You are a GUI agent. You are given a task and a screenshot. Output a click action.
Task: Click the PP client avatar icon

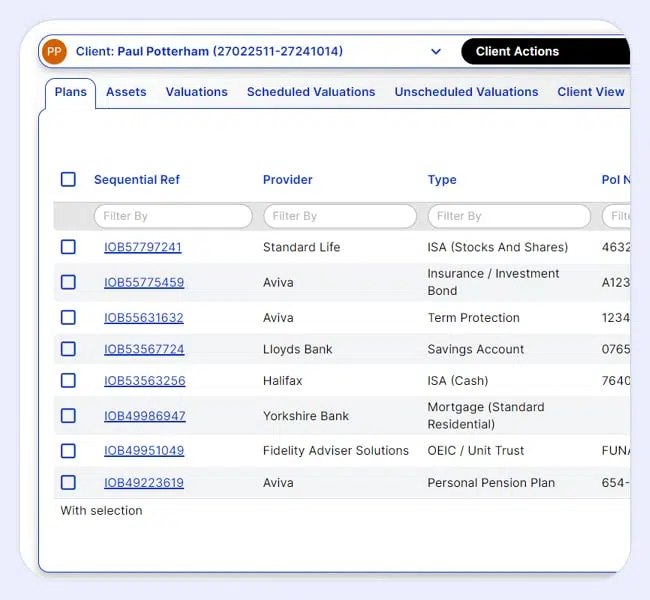pyautogui.click(x=54, y=51)
